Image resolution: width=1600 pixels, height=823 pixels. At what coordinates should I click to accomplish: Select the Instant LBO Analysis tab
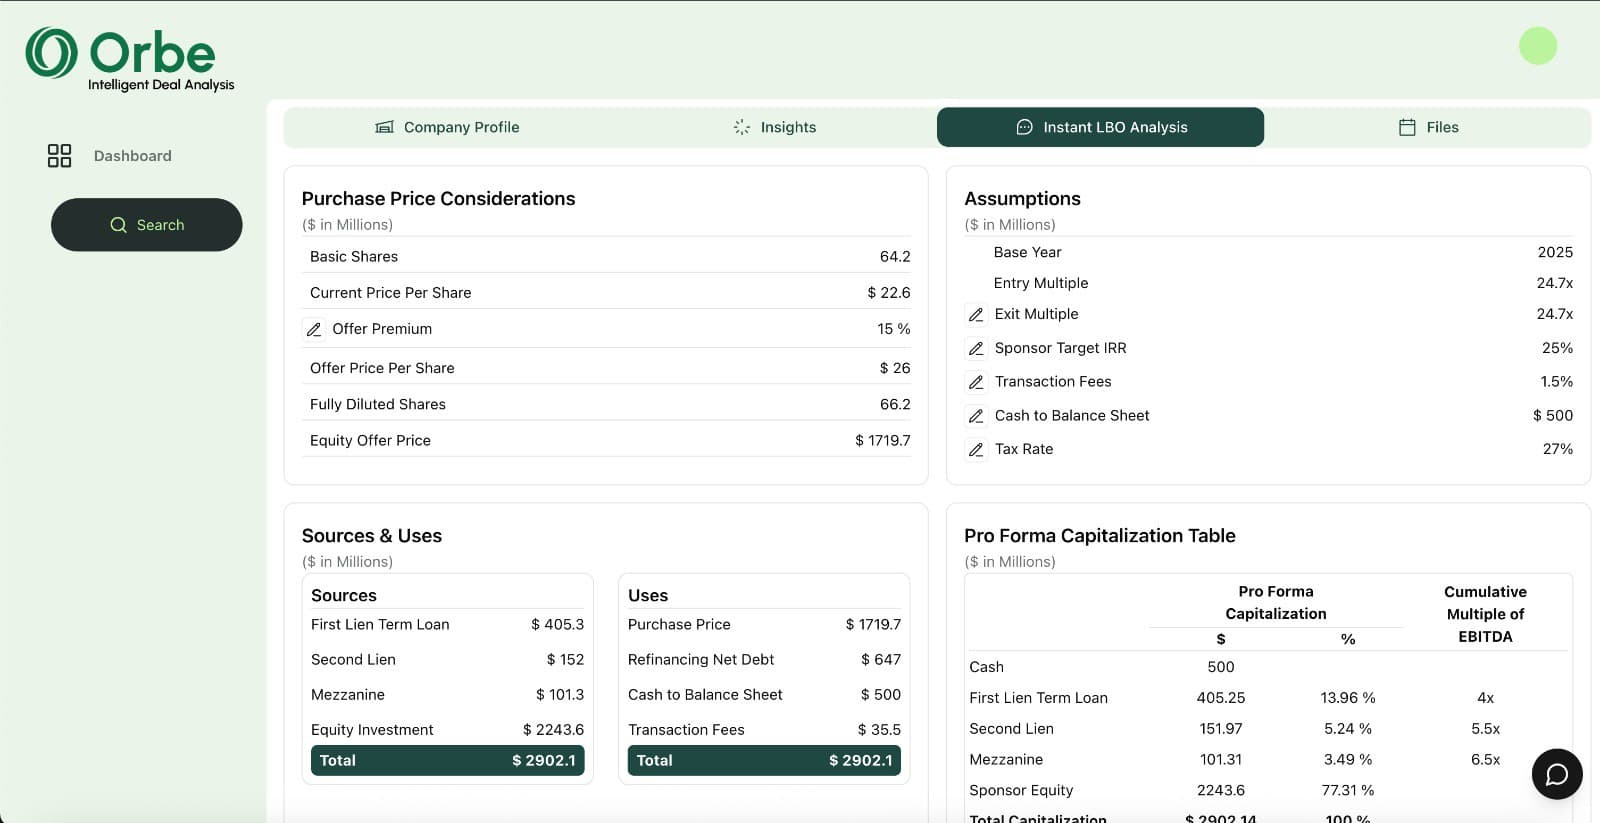1100,127
